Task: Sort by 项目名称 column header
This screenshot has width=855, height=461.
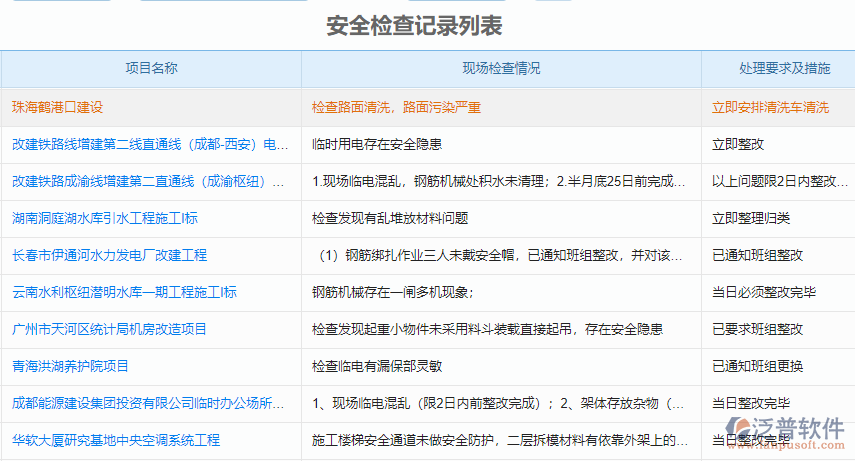Action: coord(151,69)
